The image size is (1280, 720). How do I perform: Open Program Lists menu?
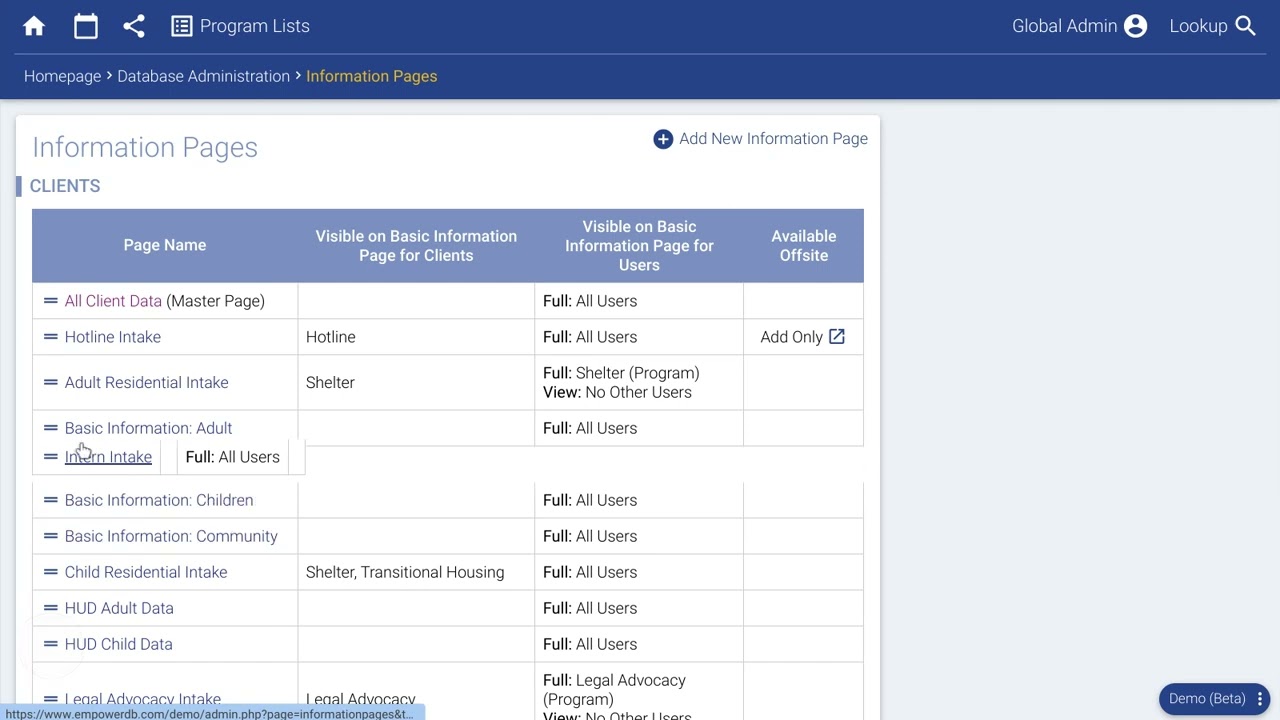click(240, 26)
